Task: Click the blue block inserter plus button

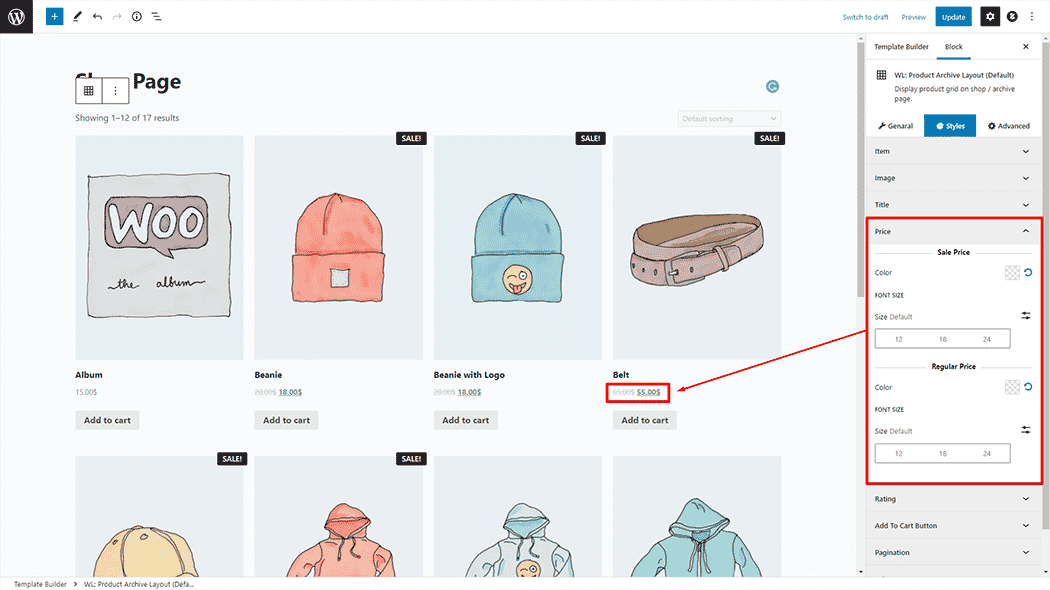Action: pyautogui.click(x=54, y=17)
